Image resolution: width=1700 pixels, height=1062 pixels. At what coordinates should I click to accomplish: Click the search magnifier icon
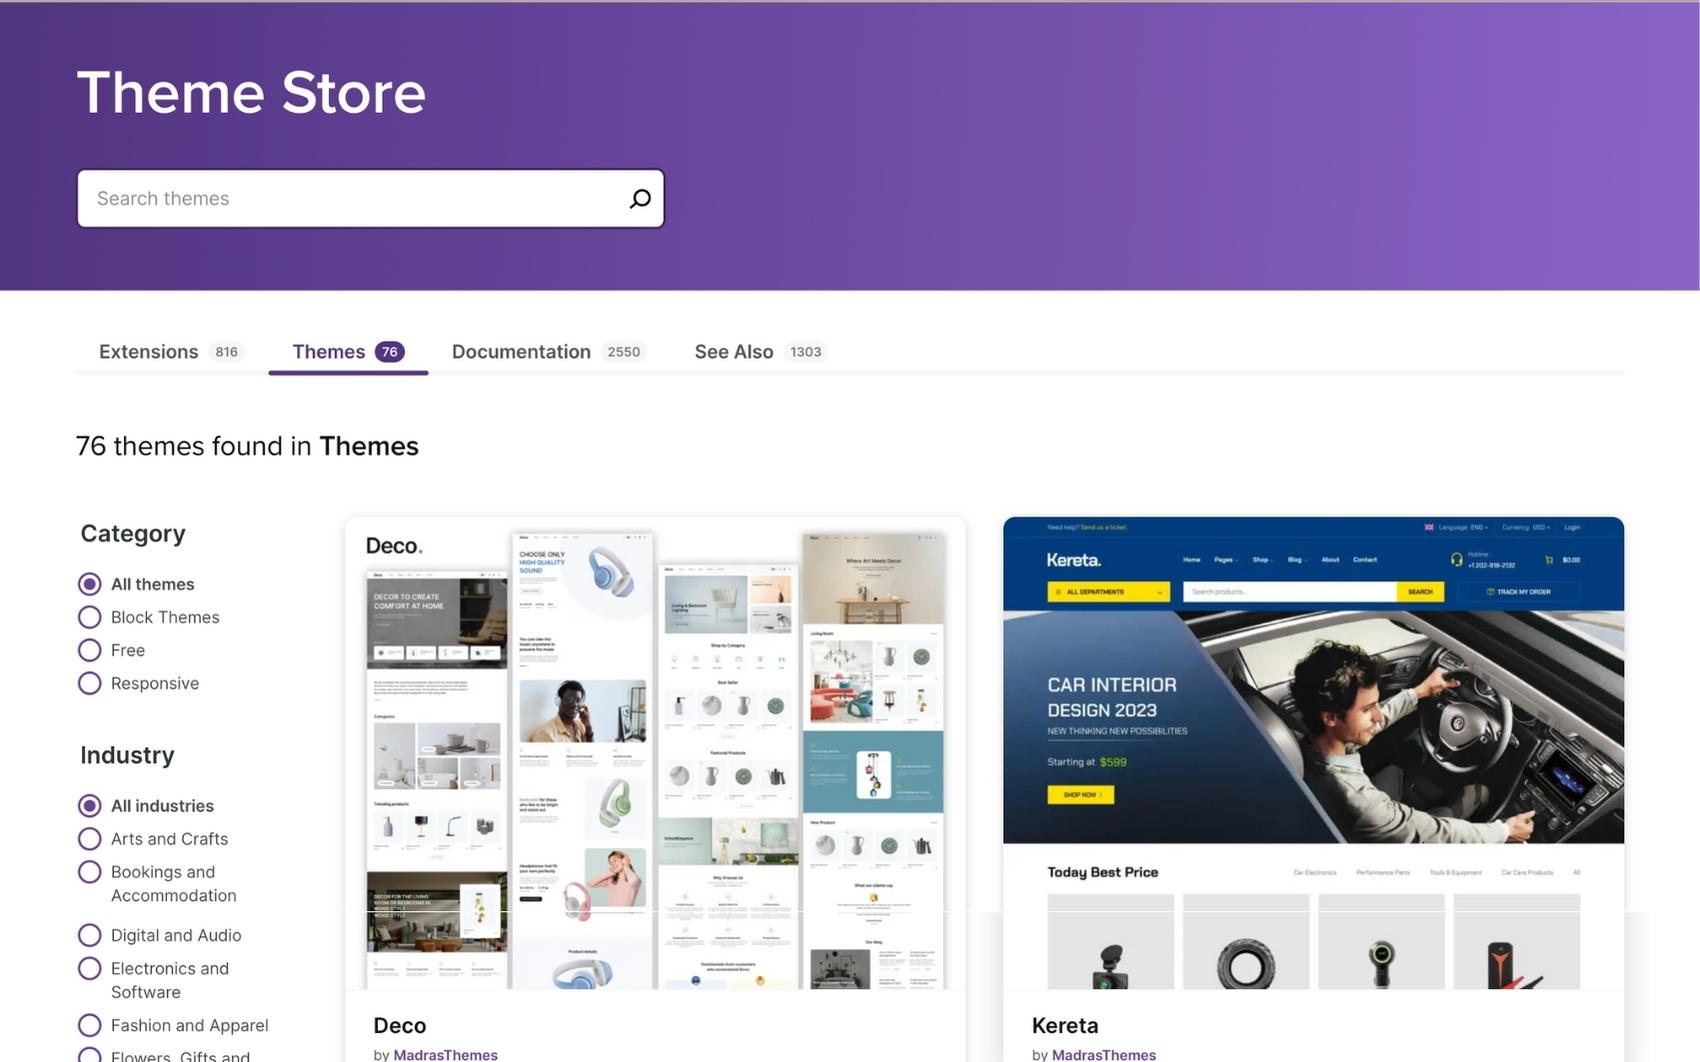[x=640, y=199]
